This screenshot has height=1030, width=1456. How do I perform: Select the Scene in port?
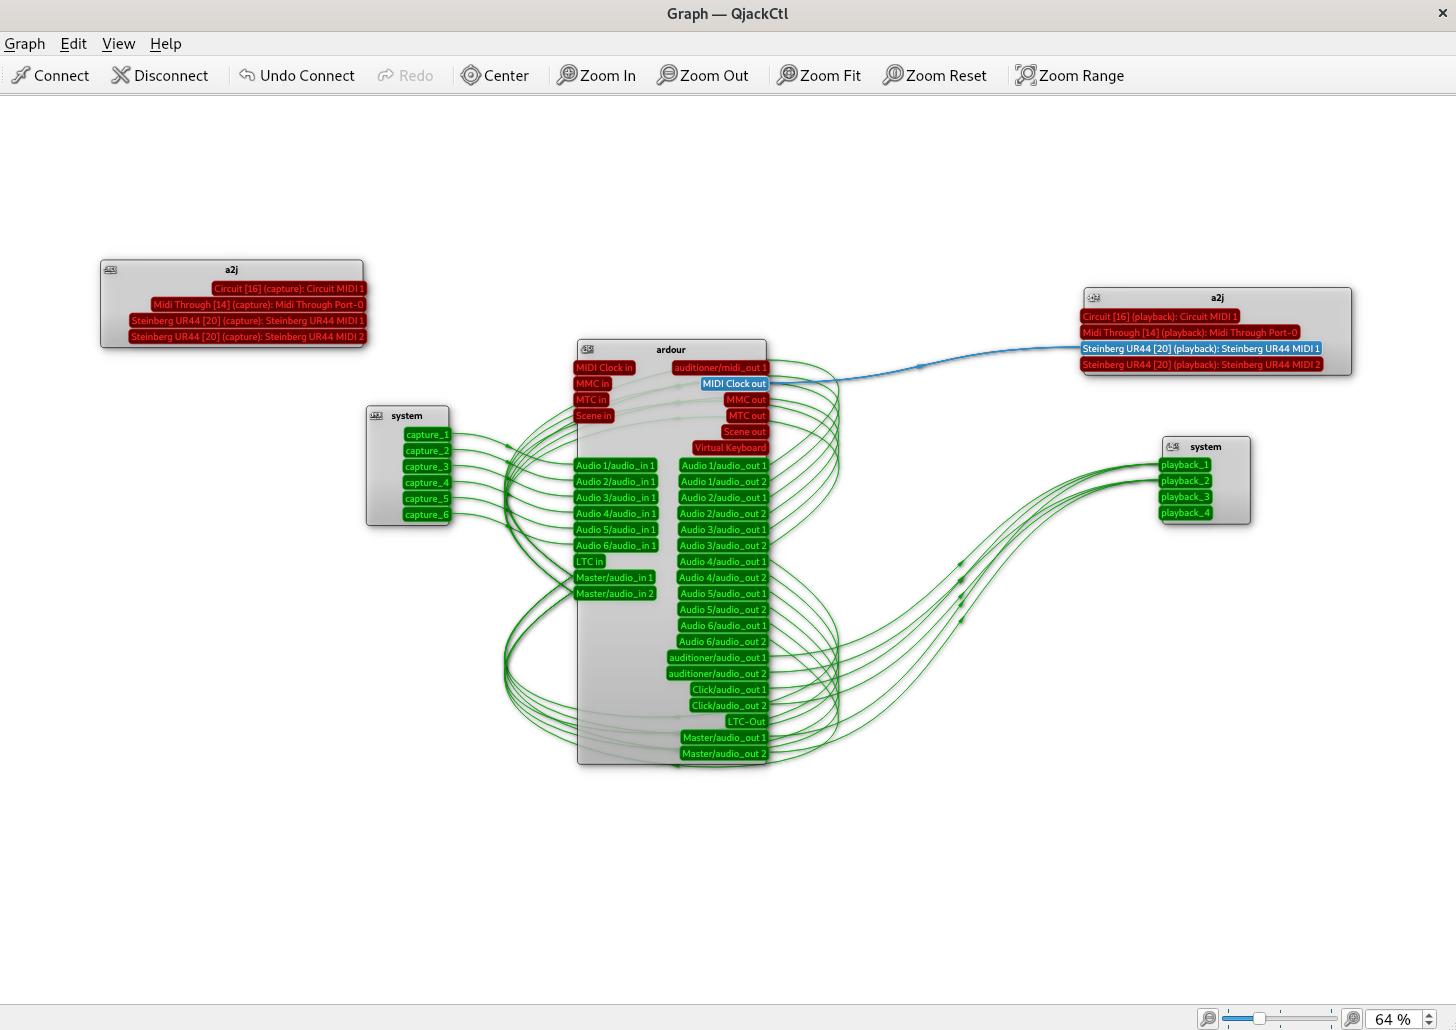[x=594, y=415]
